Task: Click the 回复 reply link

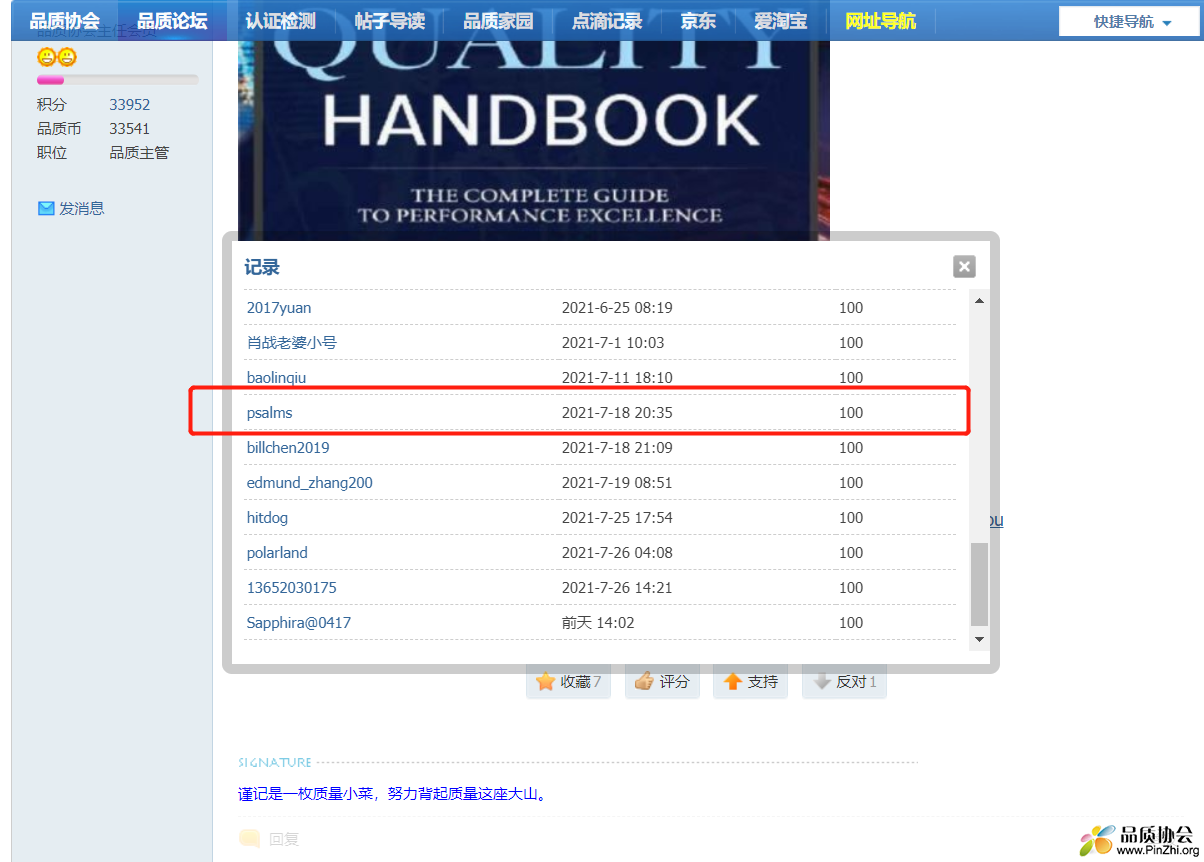Action: coord(284,839)
